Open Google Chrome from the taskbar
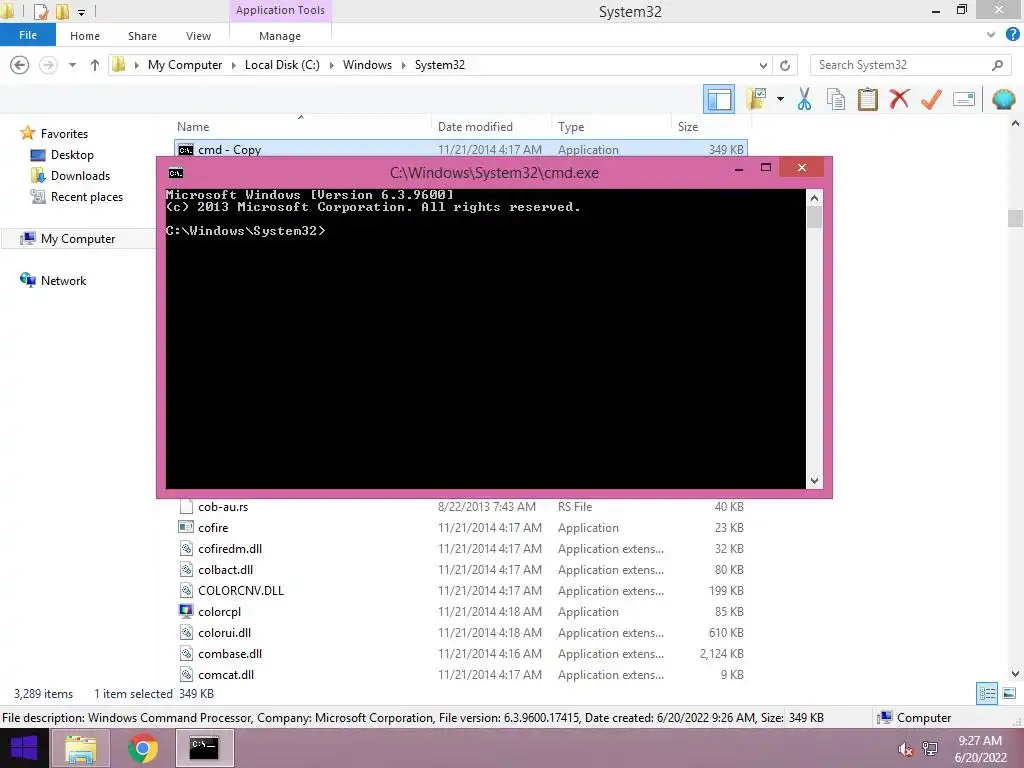 [x=142, y=748]
